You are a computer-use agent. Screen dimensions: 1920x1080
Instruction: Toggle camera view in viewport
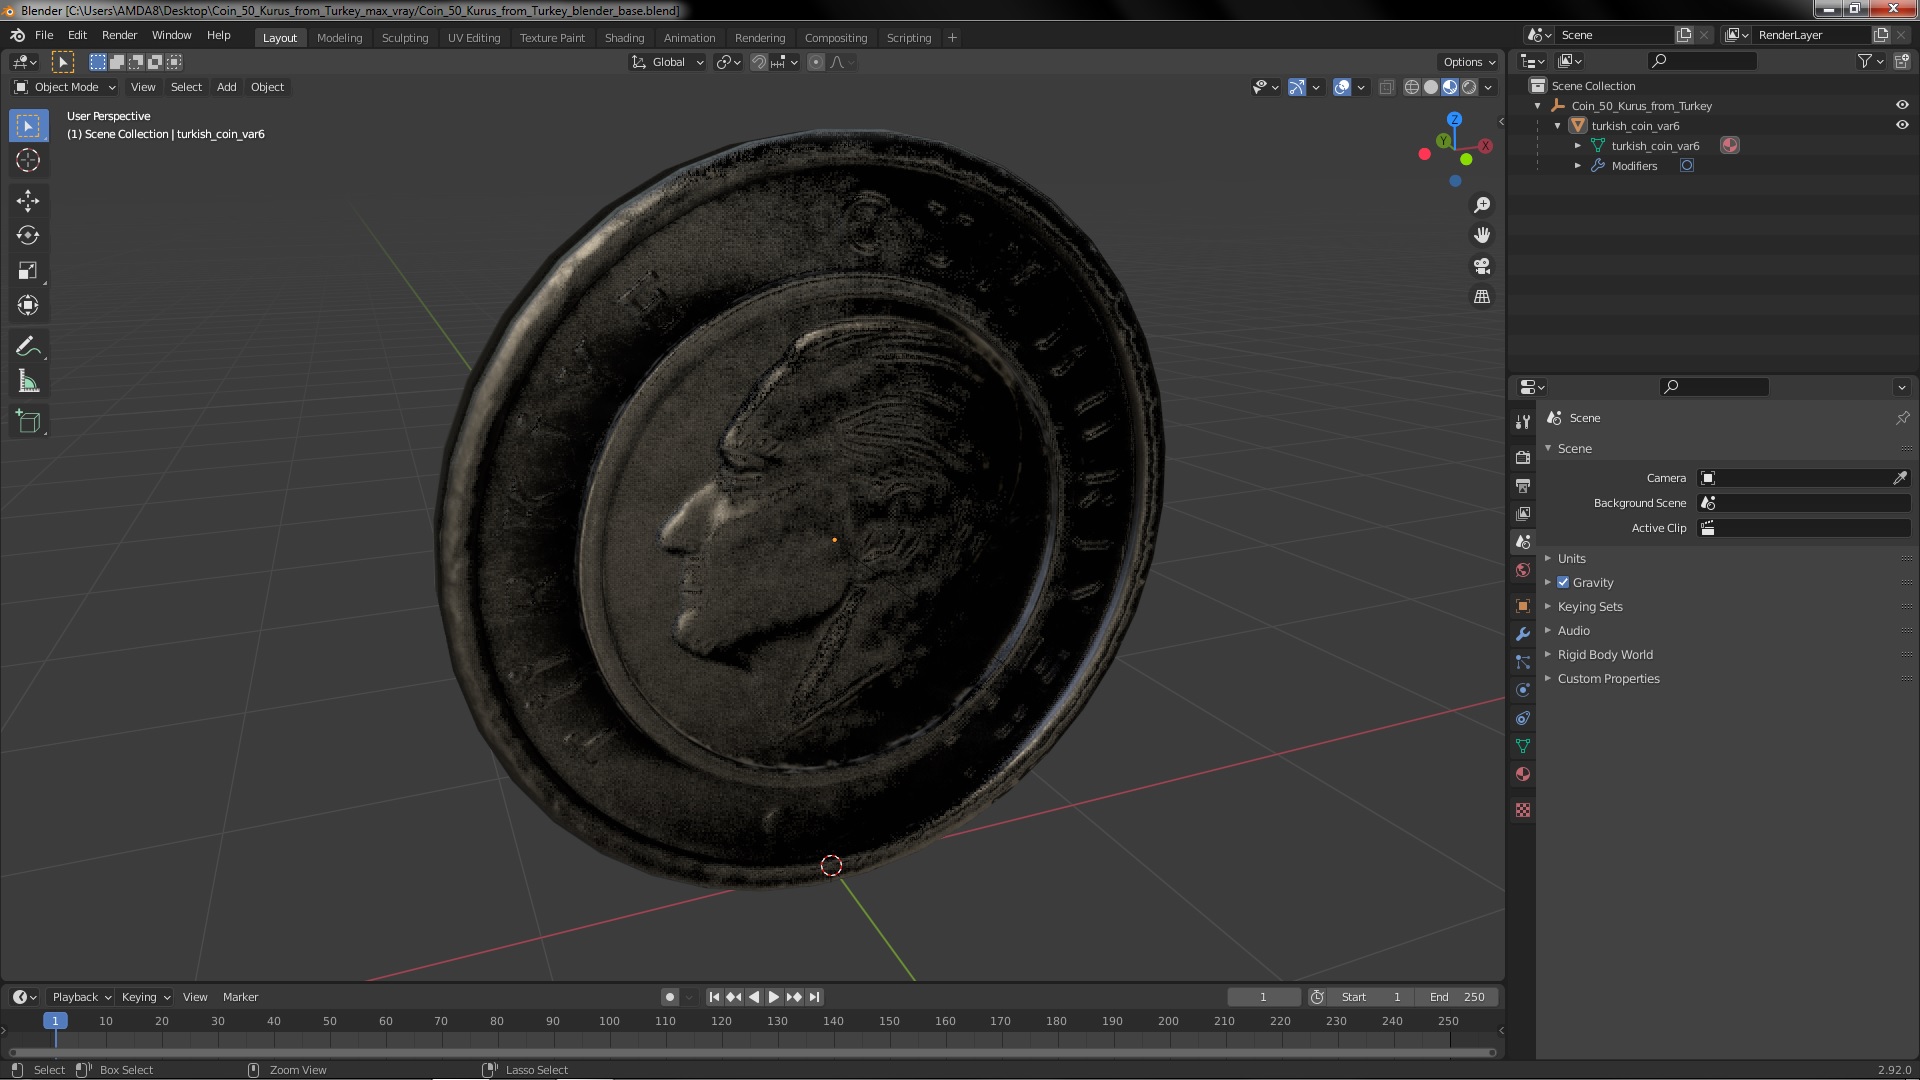1482,266
